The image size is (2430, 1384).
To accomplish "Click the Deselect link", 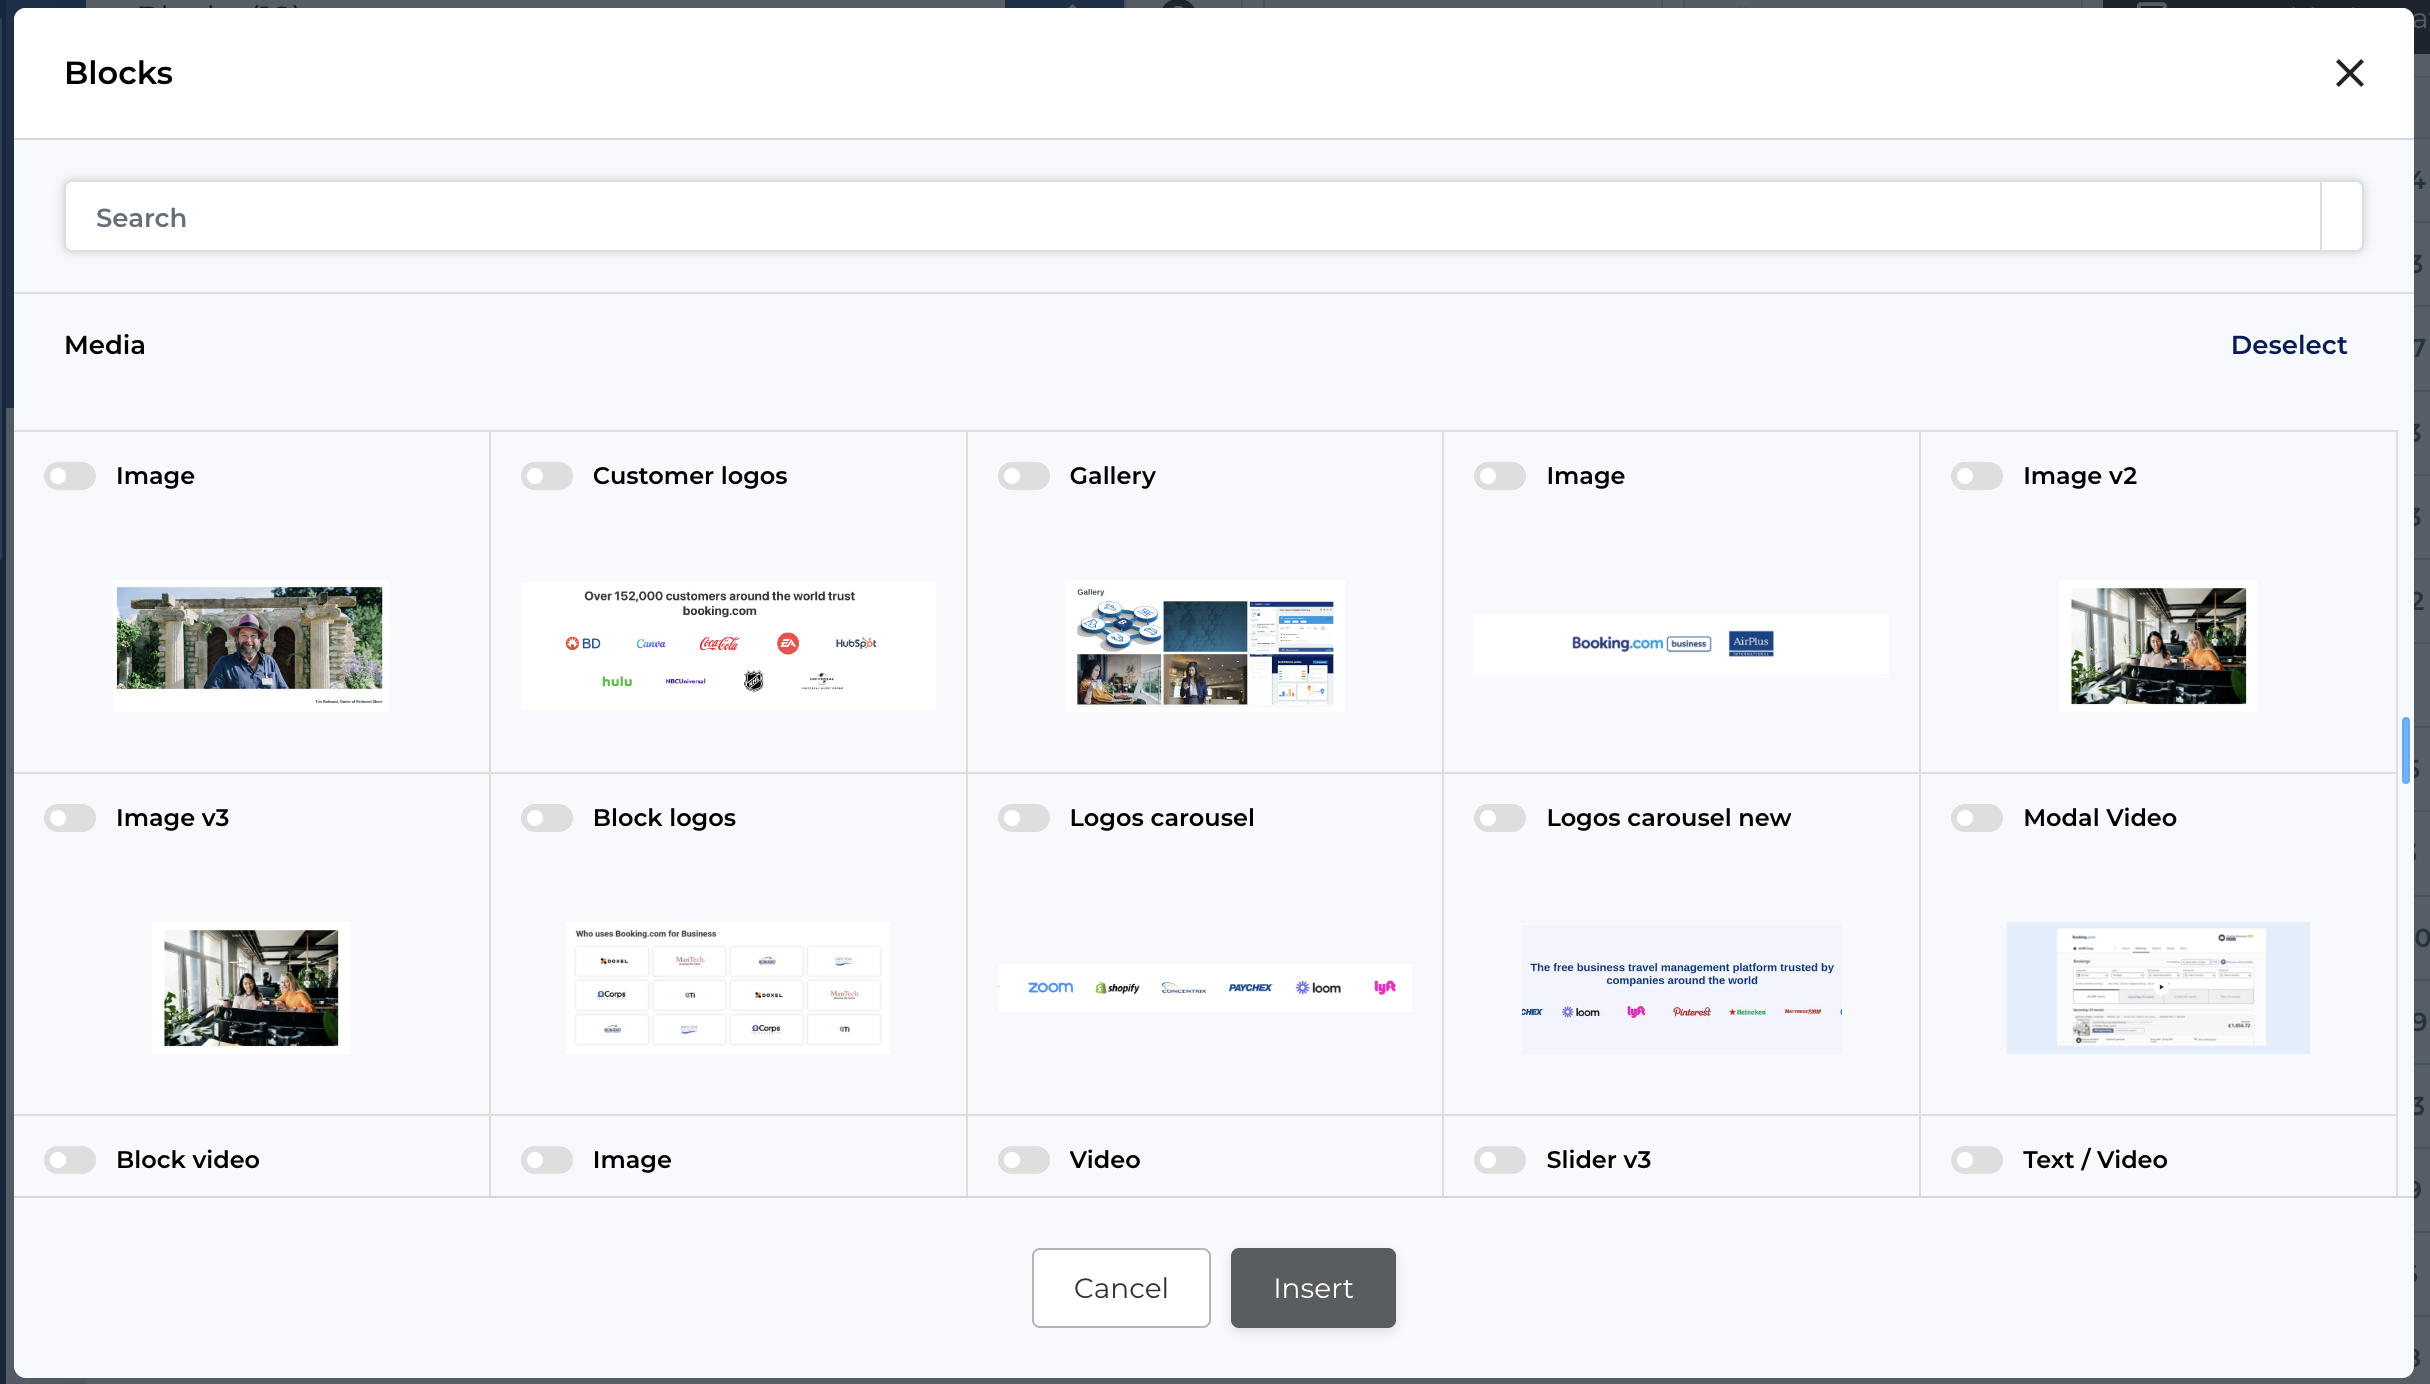I will (x=2288, y=345).
